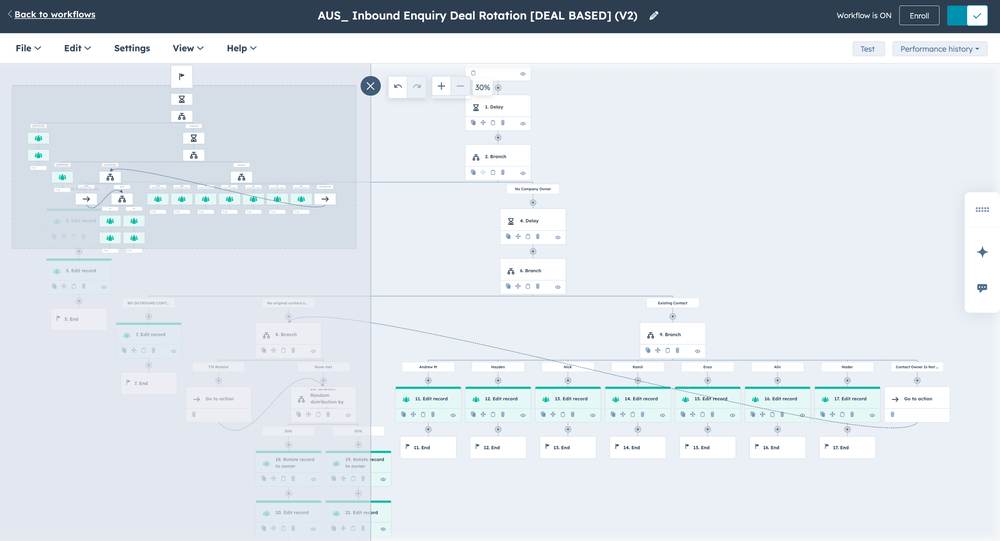Zoom in with the plus button

click(441, 86)
